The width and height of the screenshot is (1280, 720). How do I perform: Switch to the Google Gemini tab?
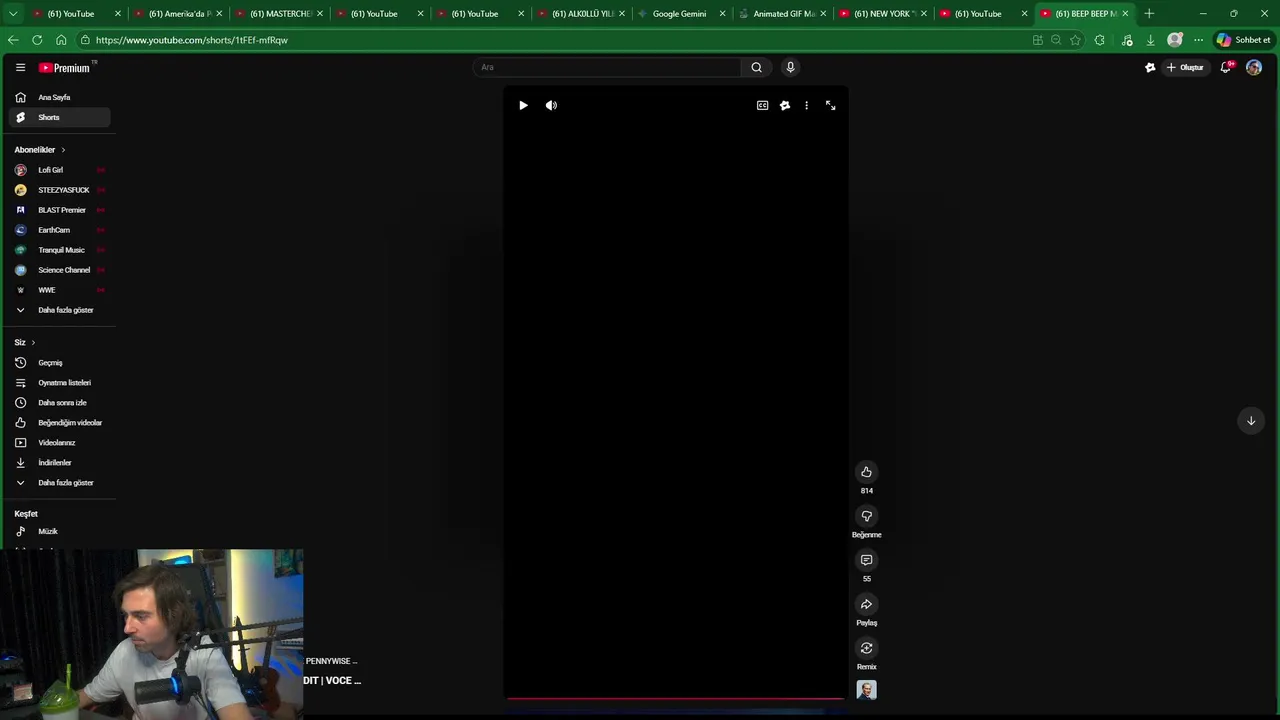point(680,14)
